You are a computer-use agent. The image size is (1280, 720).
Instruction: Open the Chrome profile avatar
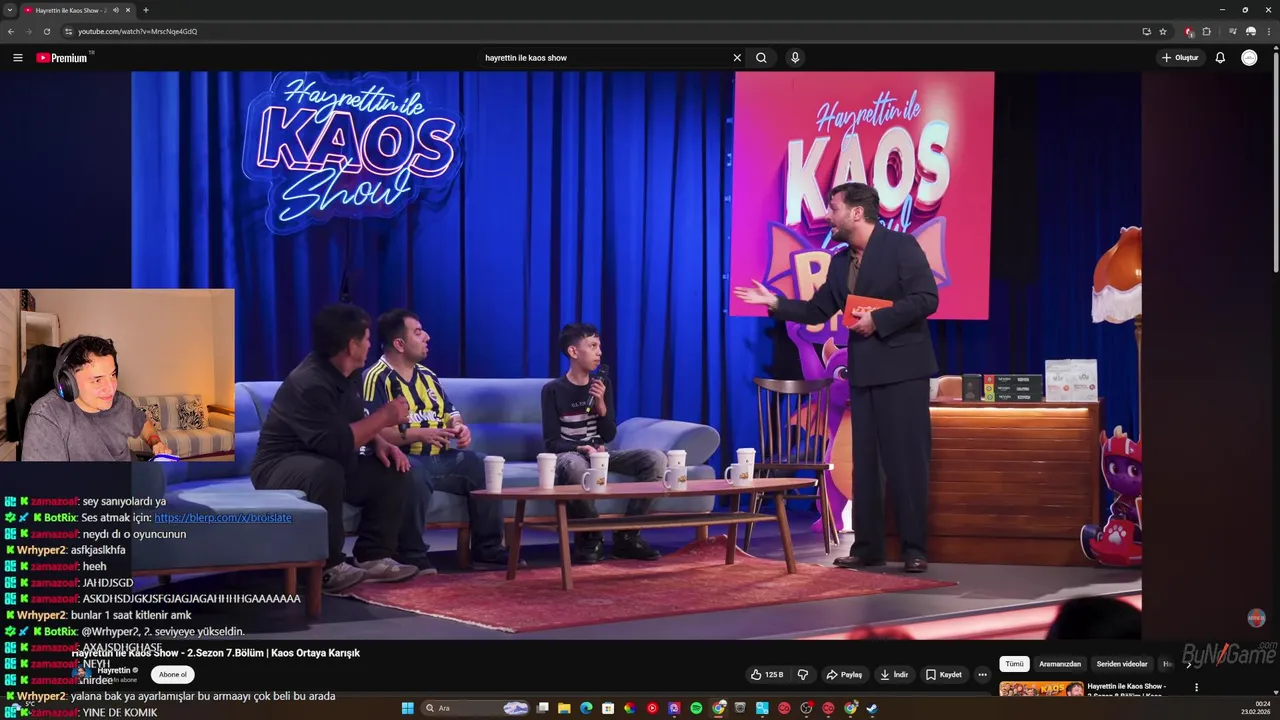tap(1250, 31)
